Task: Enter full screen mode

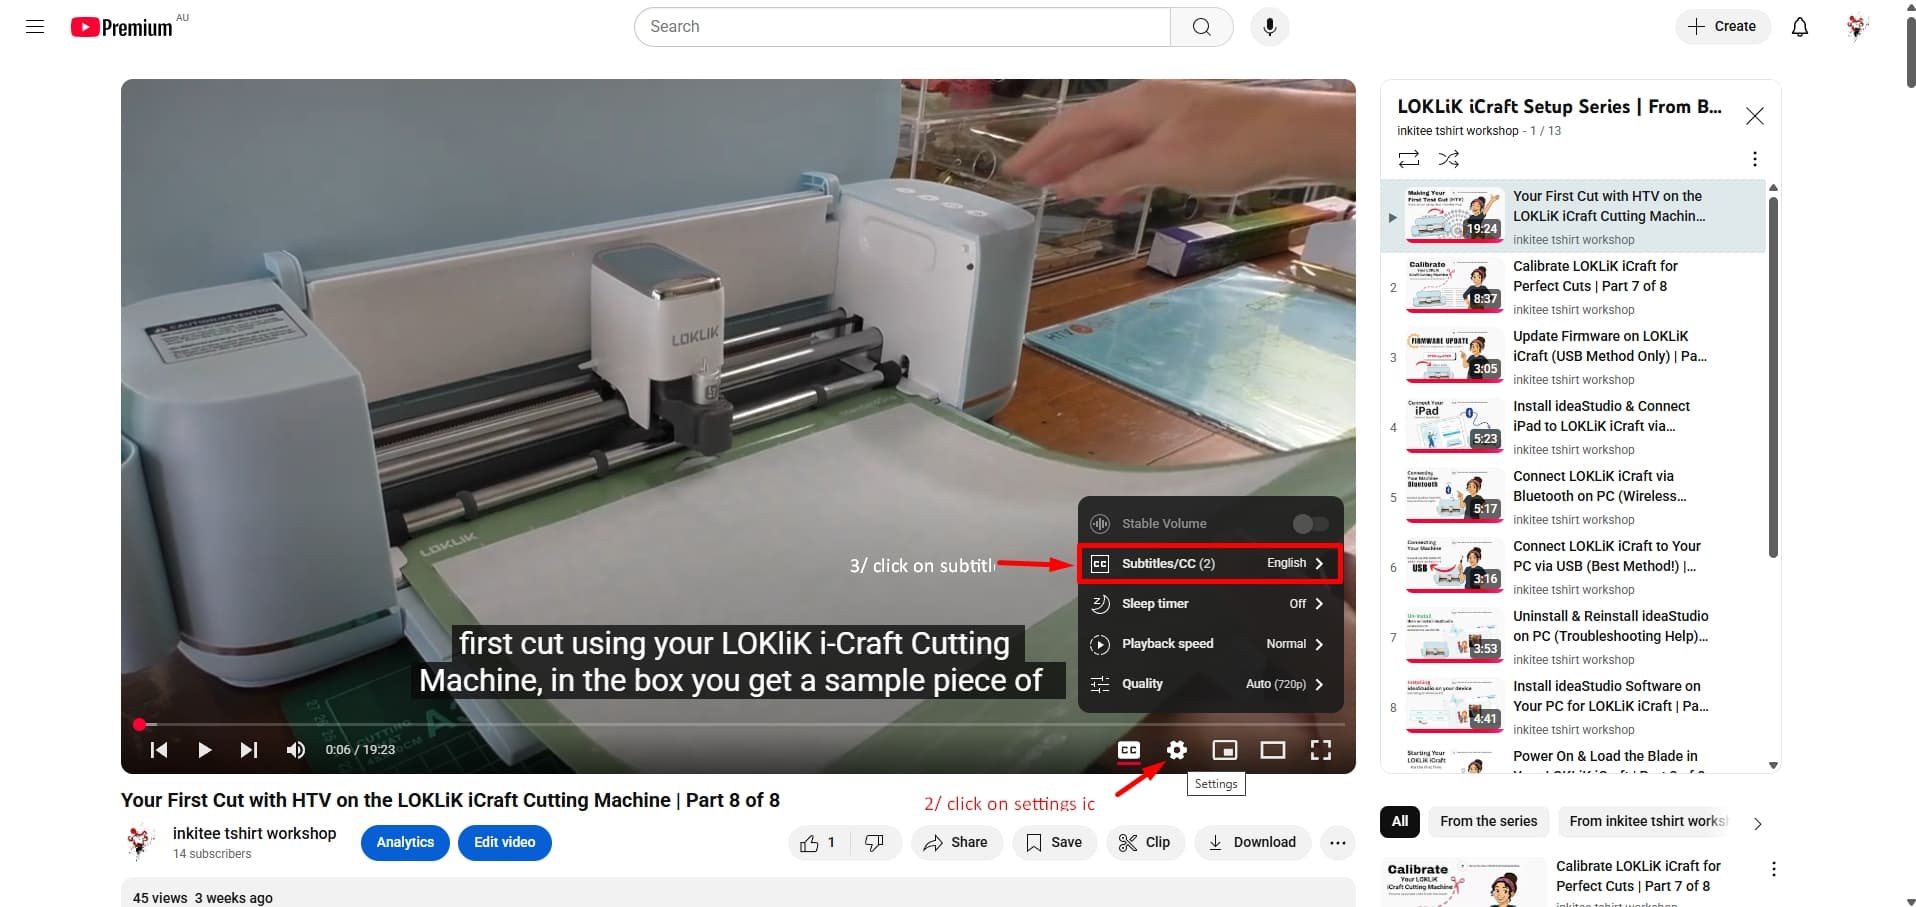Action: (x=1321, y=750)
